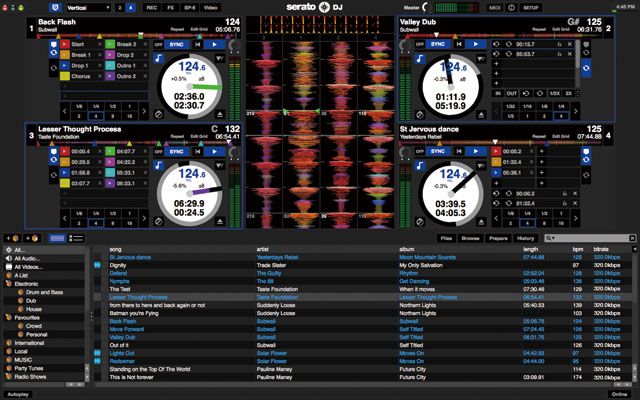The width and height of the screenshot is (640, 400).
Task: Enable SYNC on deck 1
Action: [x=176, y=44]
